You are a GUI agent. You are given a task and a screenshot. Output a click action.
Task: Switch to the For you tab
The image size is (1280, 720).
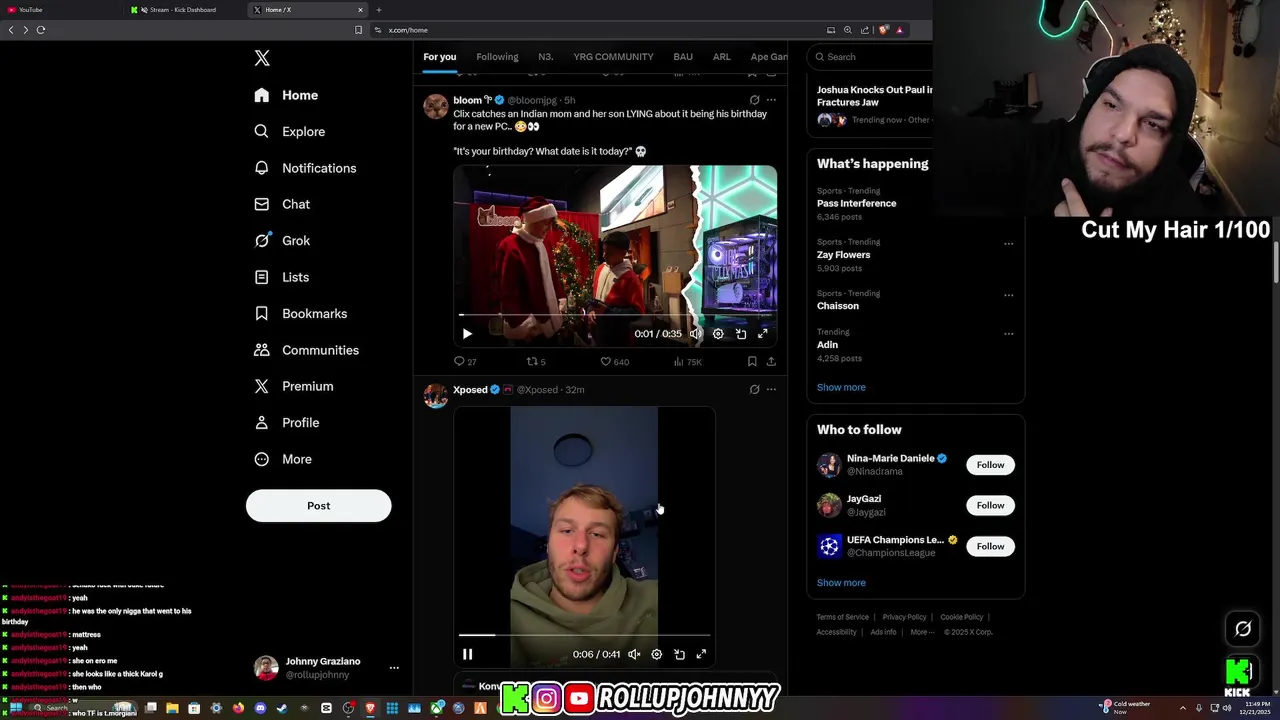tap(439, 57)
